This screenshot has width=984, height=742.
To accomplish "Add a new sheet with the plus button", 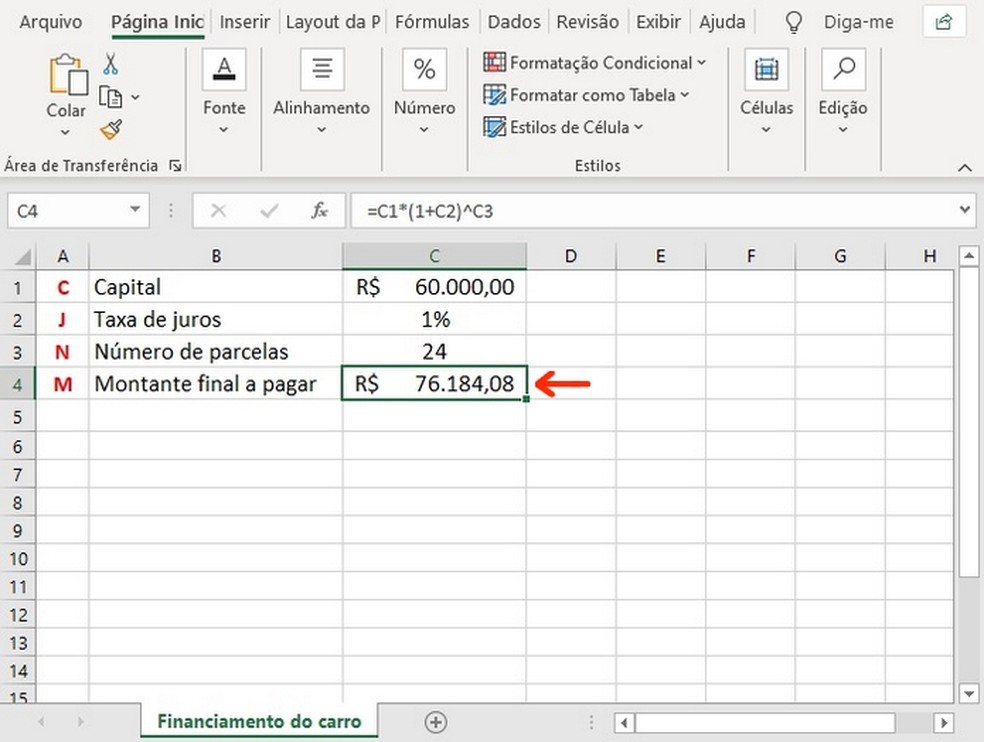I will pos(436,721).
